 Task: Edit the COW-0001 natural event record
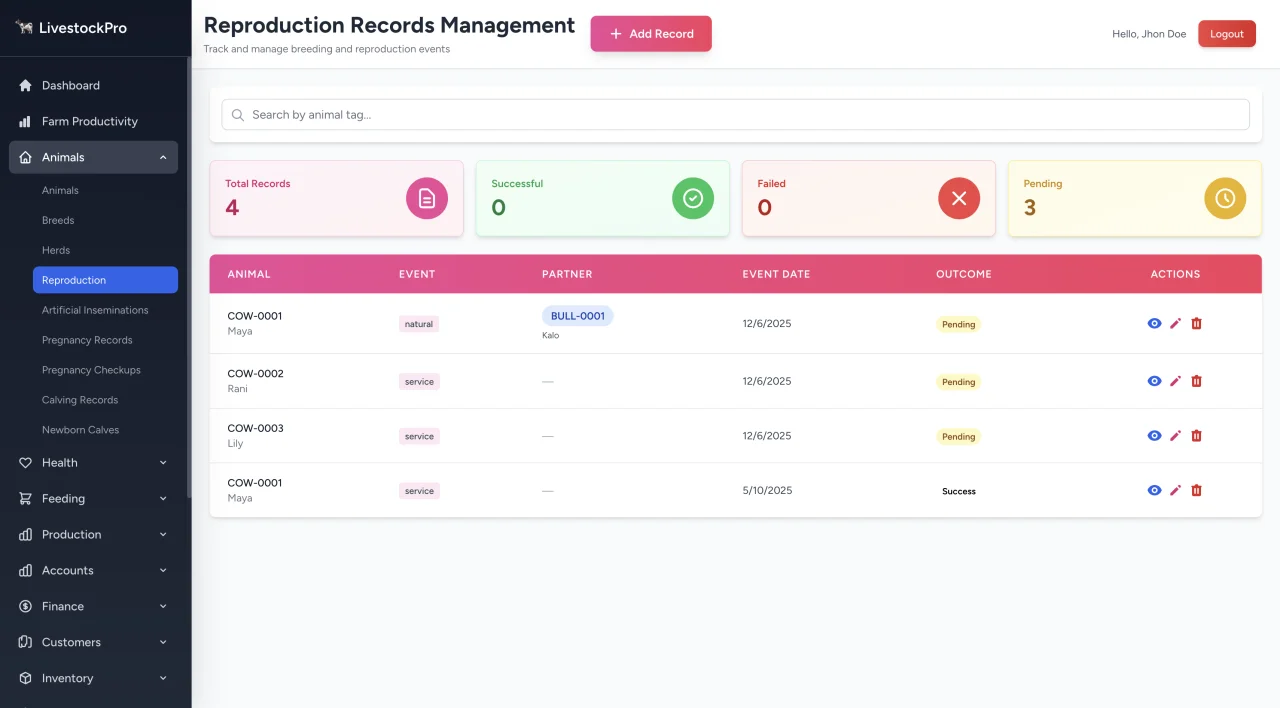[1176, 324]
